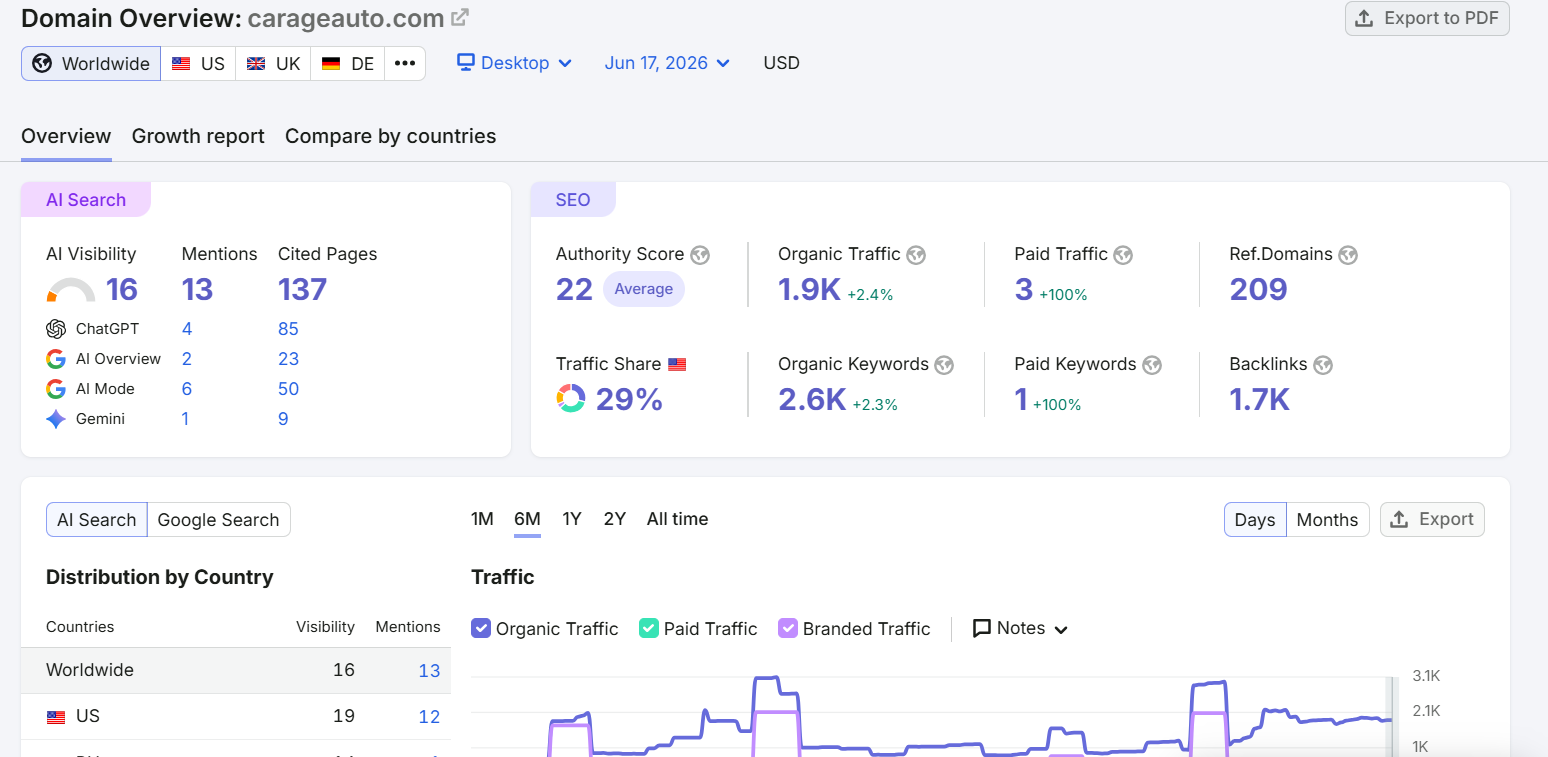Click globe icon next to Organic Traffic

point(916,255)
